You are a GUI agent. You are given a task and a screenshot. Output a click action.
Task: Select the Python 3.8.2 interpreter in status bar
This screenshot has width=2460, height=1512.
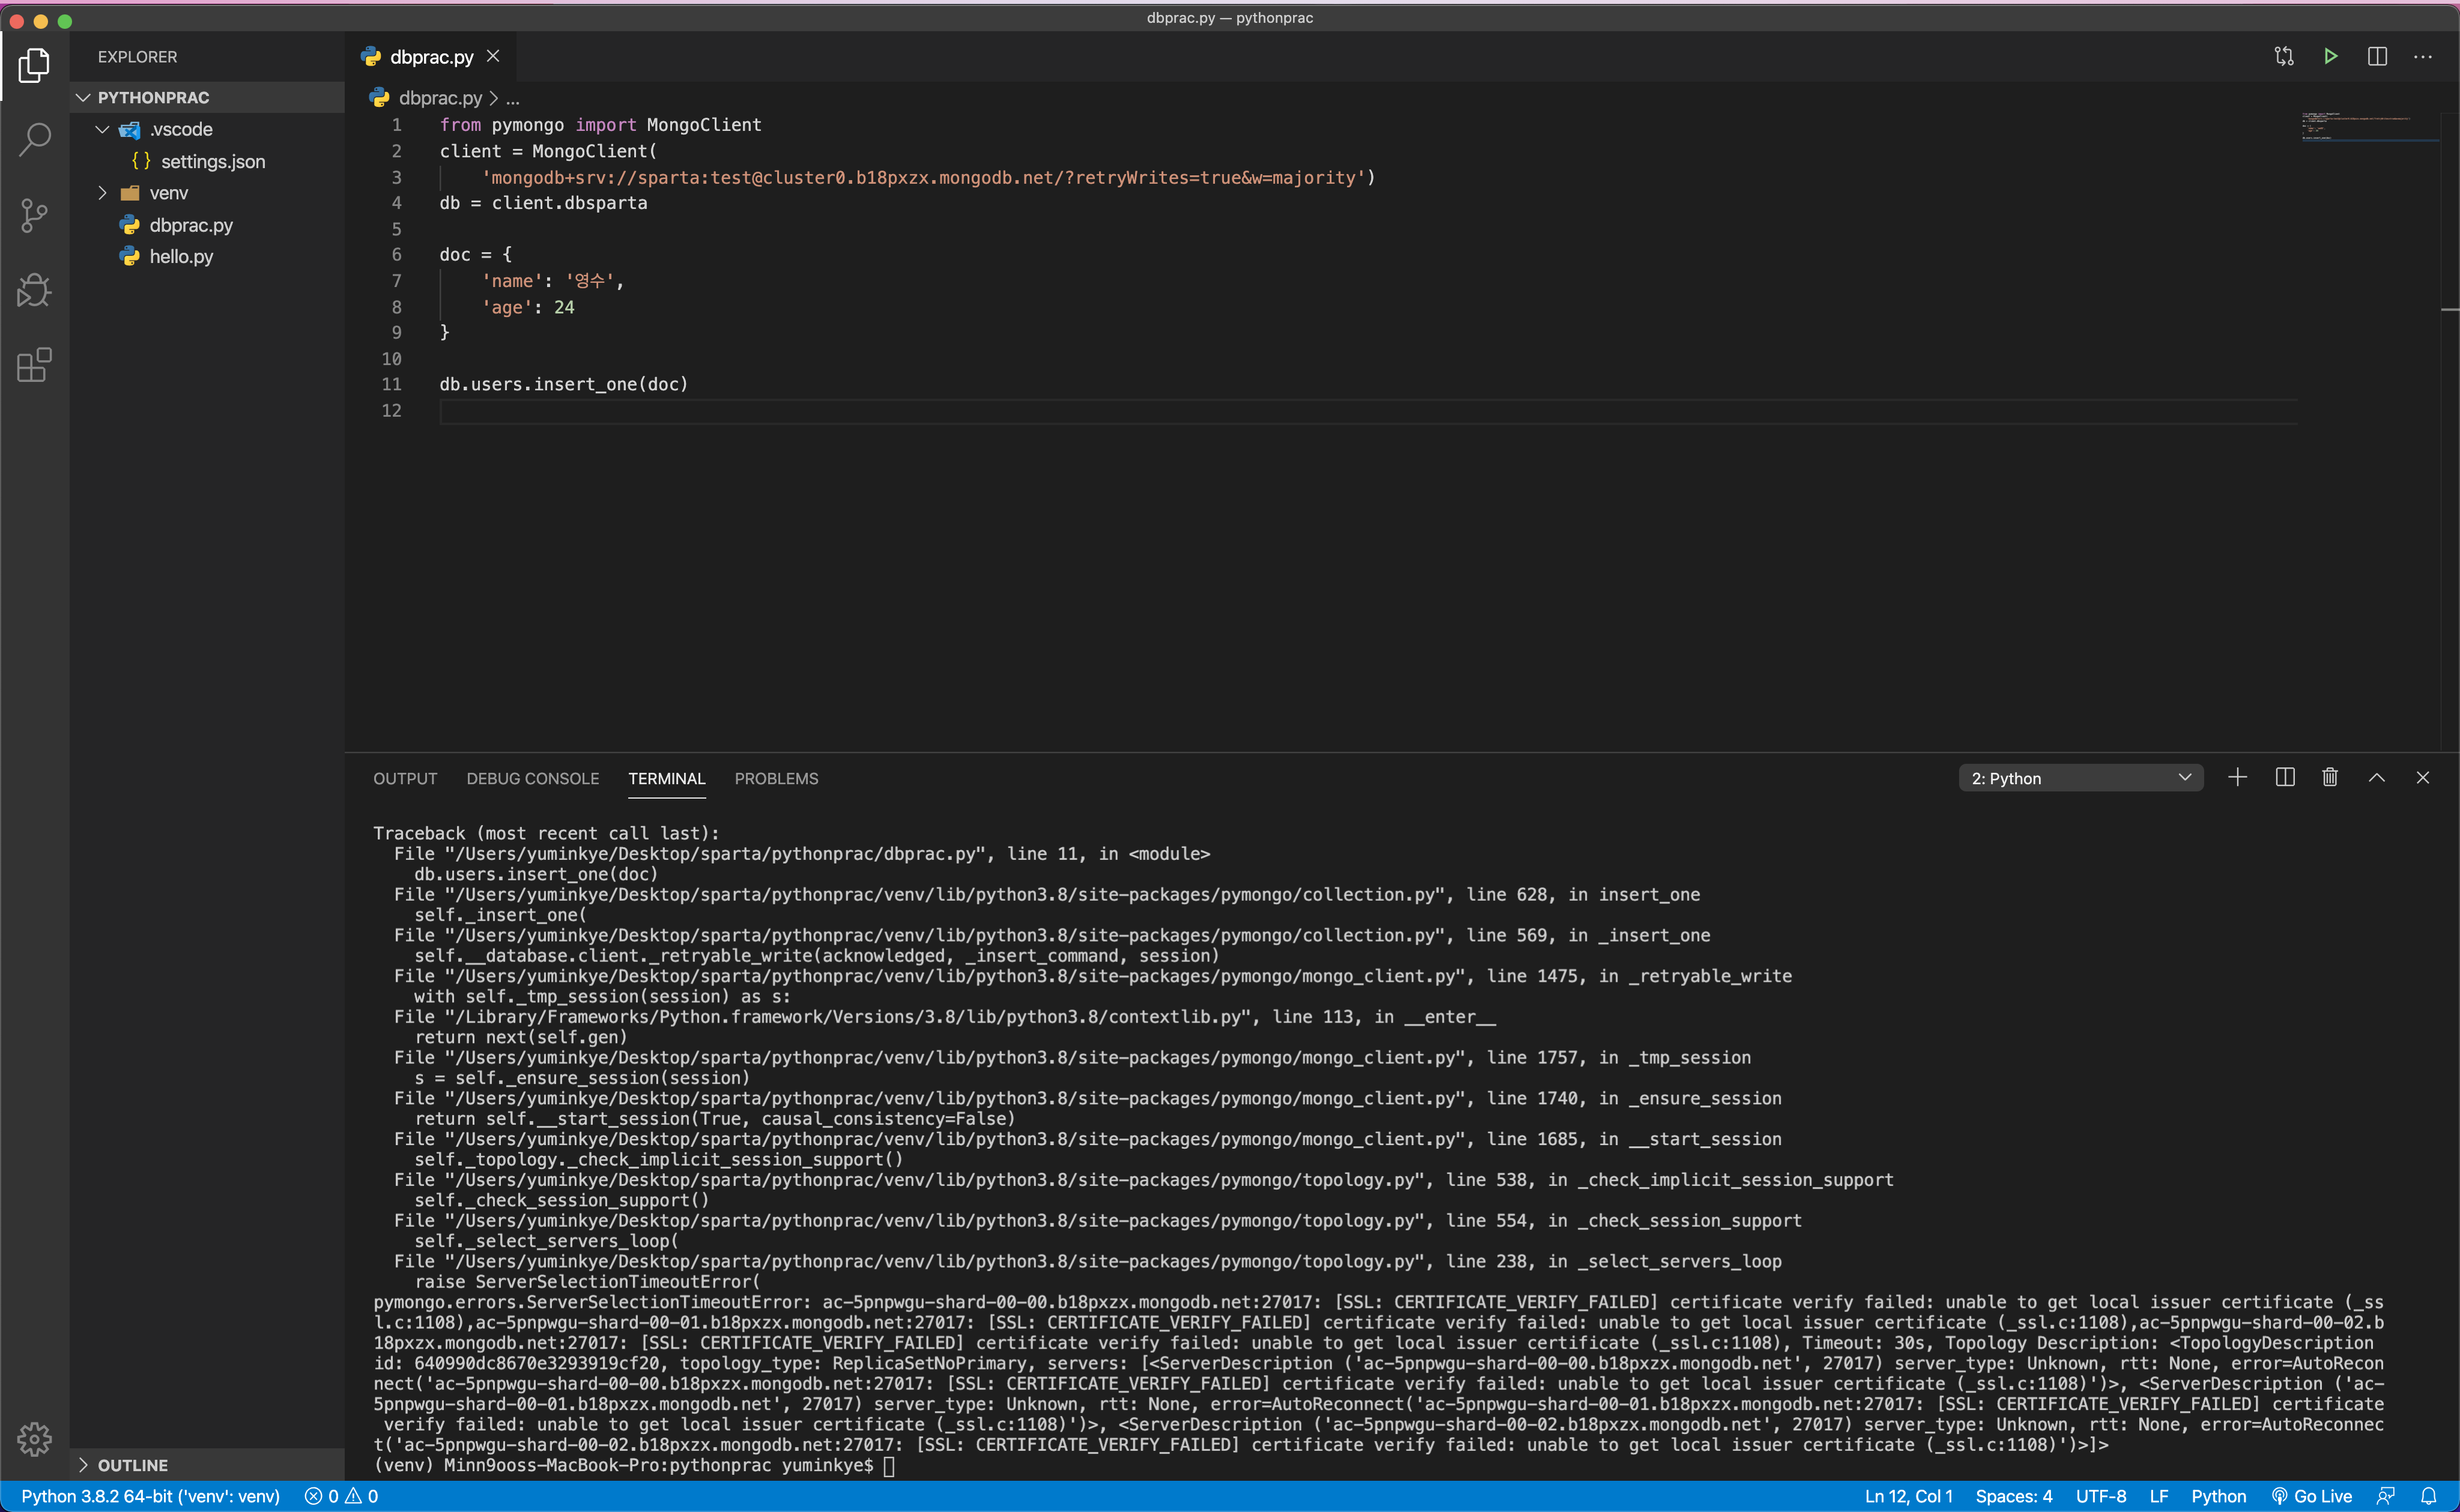coord(150,1496)
